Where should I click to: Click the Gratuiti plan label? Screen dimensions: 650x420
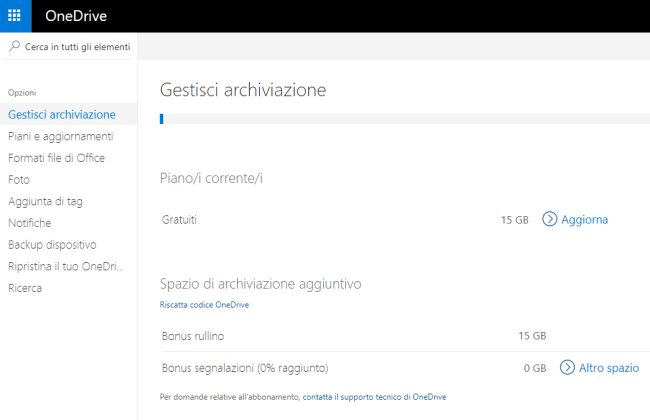pyautogui.click(x=179, y=219)
